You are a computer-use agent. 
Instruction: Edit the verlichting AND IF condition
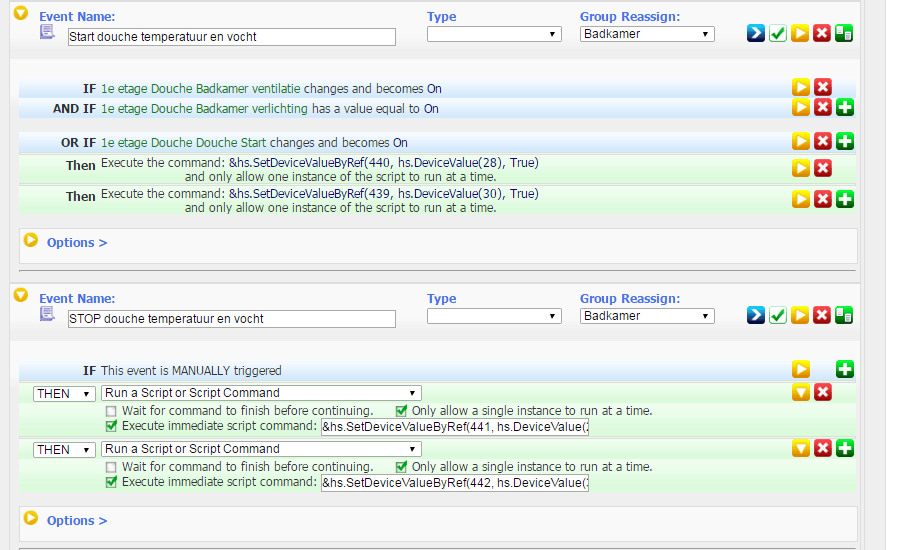(x=801, y=107)
